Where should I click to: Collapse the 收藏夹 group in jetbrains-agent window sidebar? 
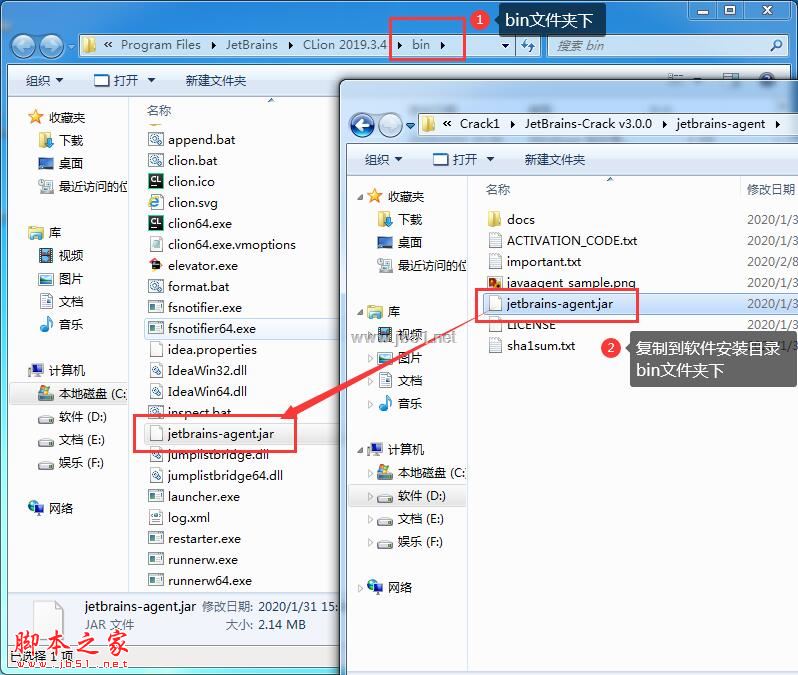[360, 197]
